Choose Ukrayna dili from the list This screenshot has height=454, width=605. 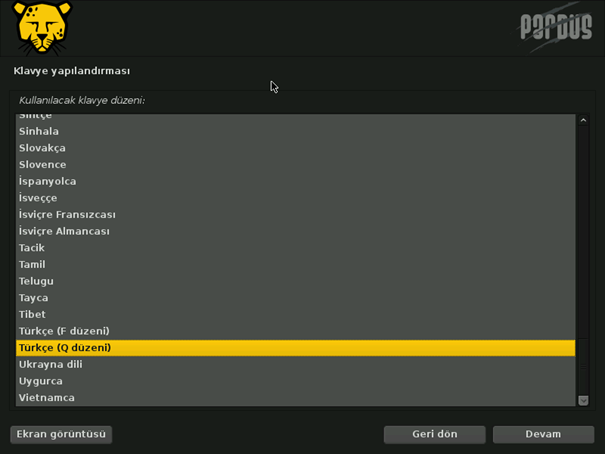tap(50, 364)
